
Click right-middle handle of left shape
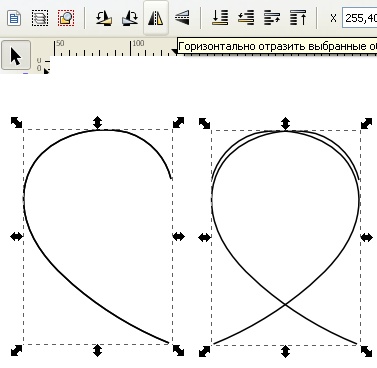tap(179, 237)
